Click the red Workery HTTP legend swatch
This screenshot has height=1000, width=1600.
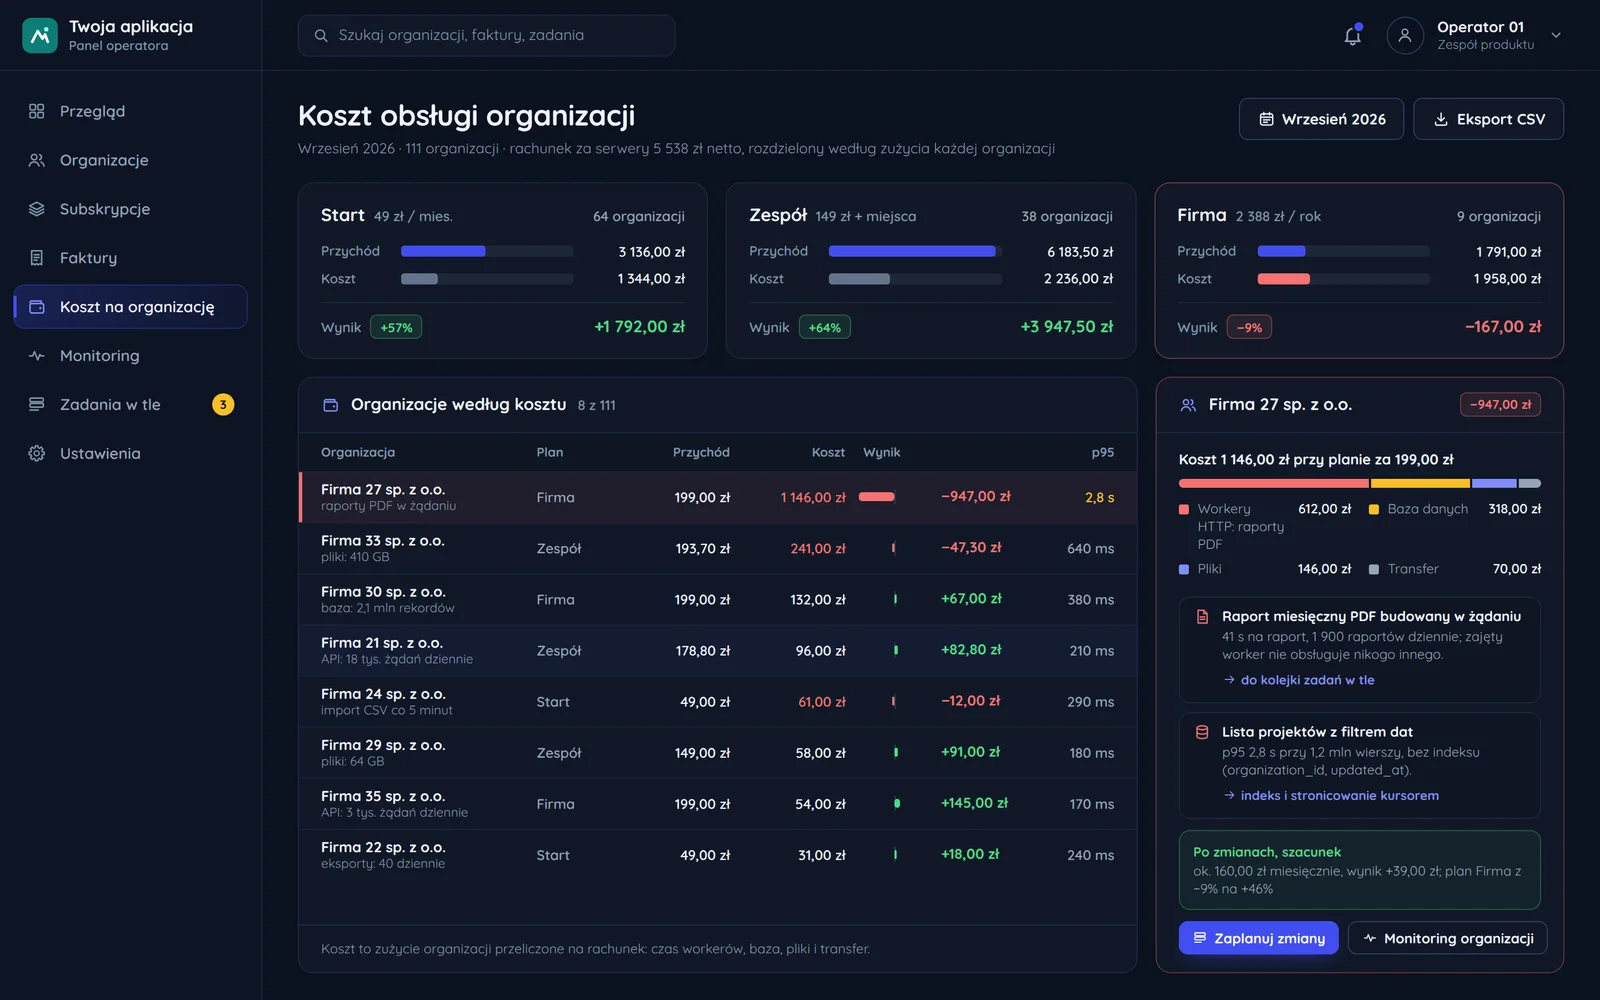click(1184, 510)
